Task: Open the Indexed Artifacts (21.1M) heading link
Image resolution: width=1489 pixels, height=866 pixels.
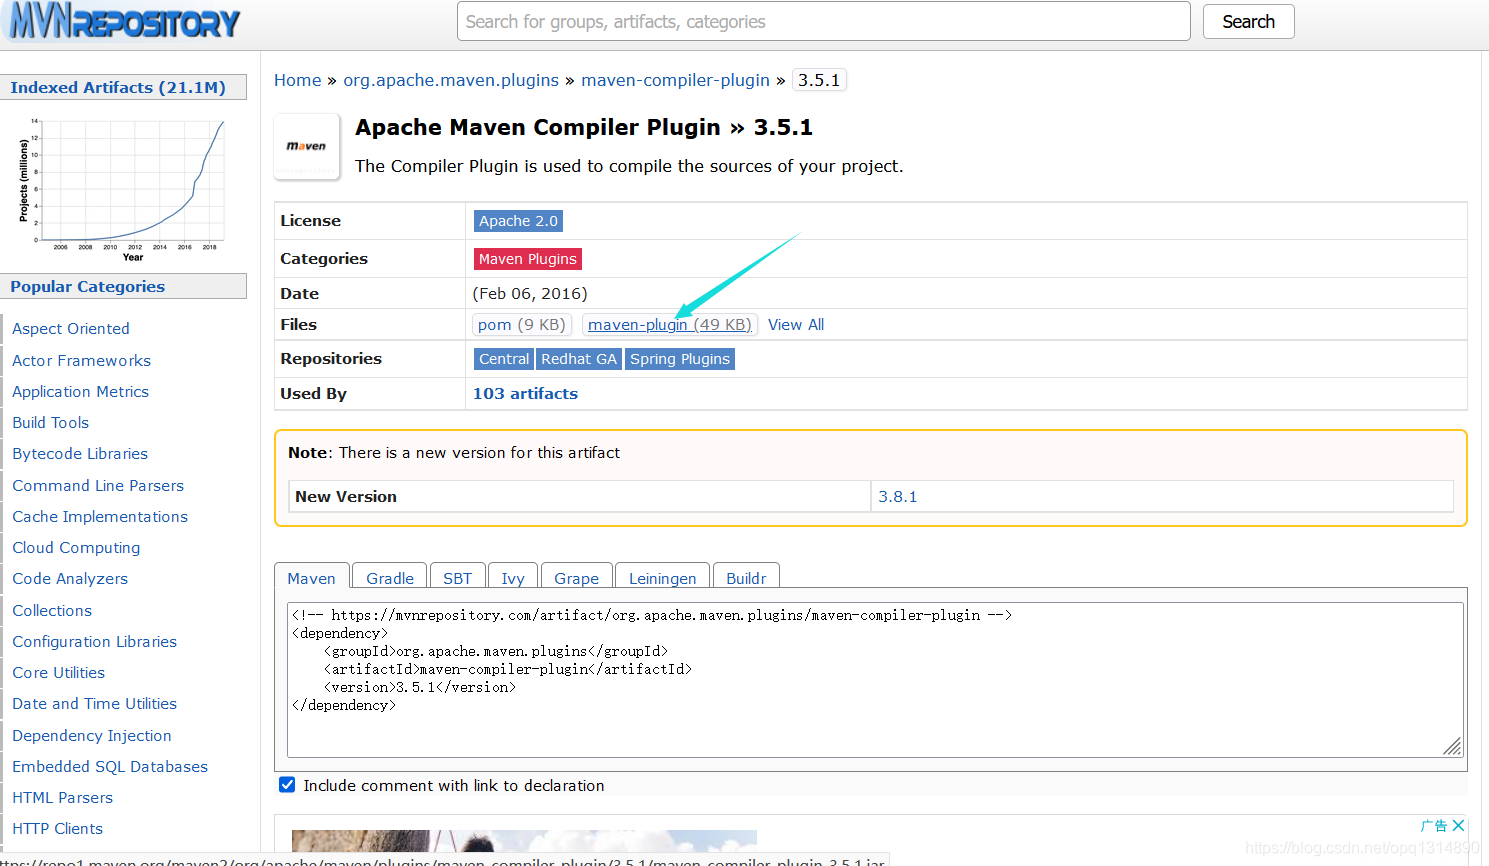Action: 118,87
